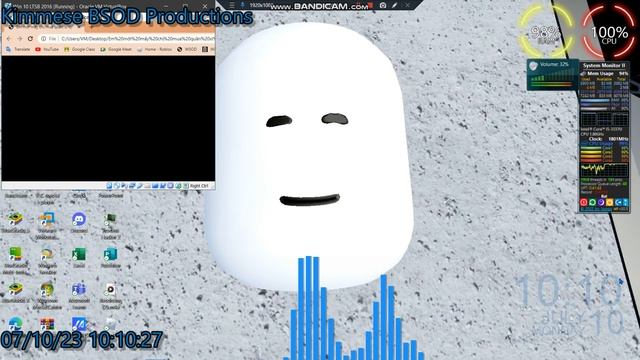
Task: Click the purple round button in System Monitor
Action: [x=601, y=202]
